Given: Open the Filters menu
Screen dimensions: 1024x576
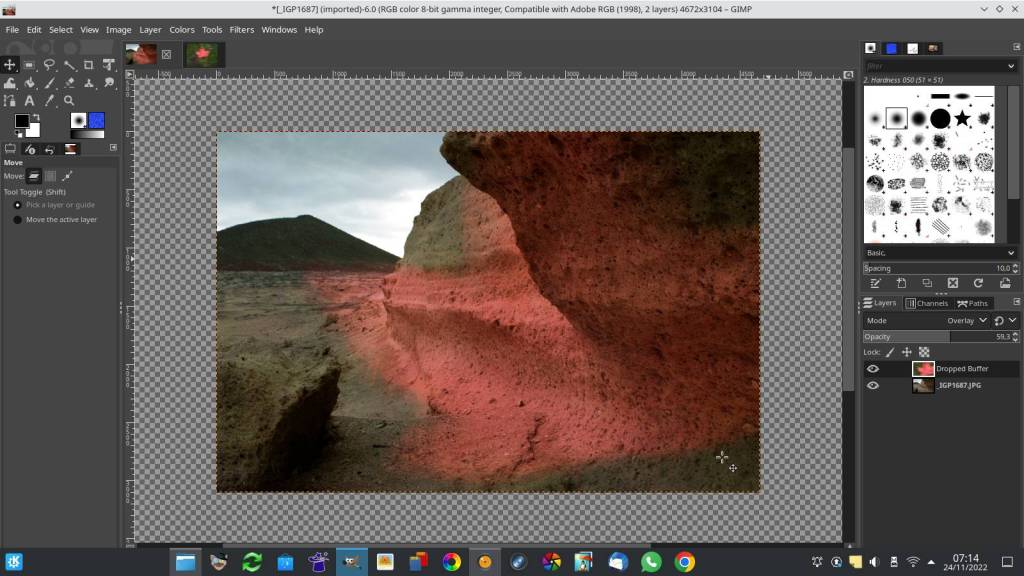Looking at the screenshot, I should click(x=241, y=30).
